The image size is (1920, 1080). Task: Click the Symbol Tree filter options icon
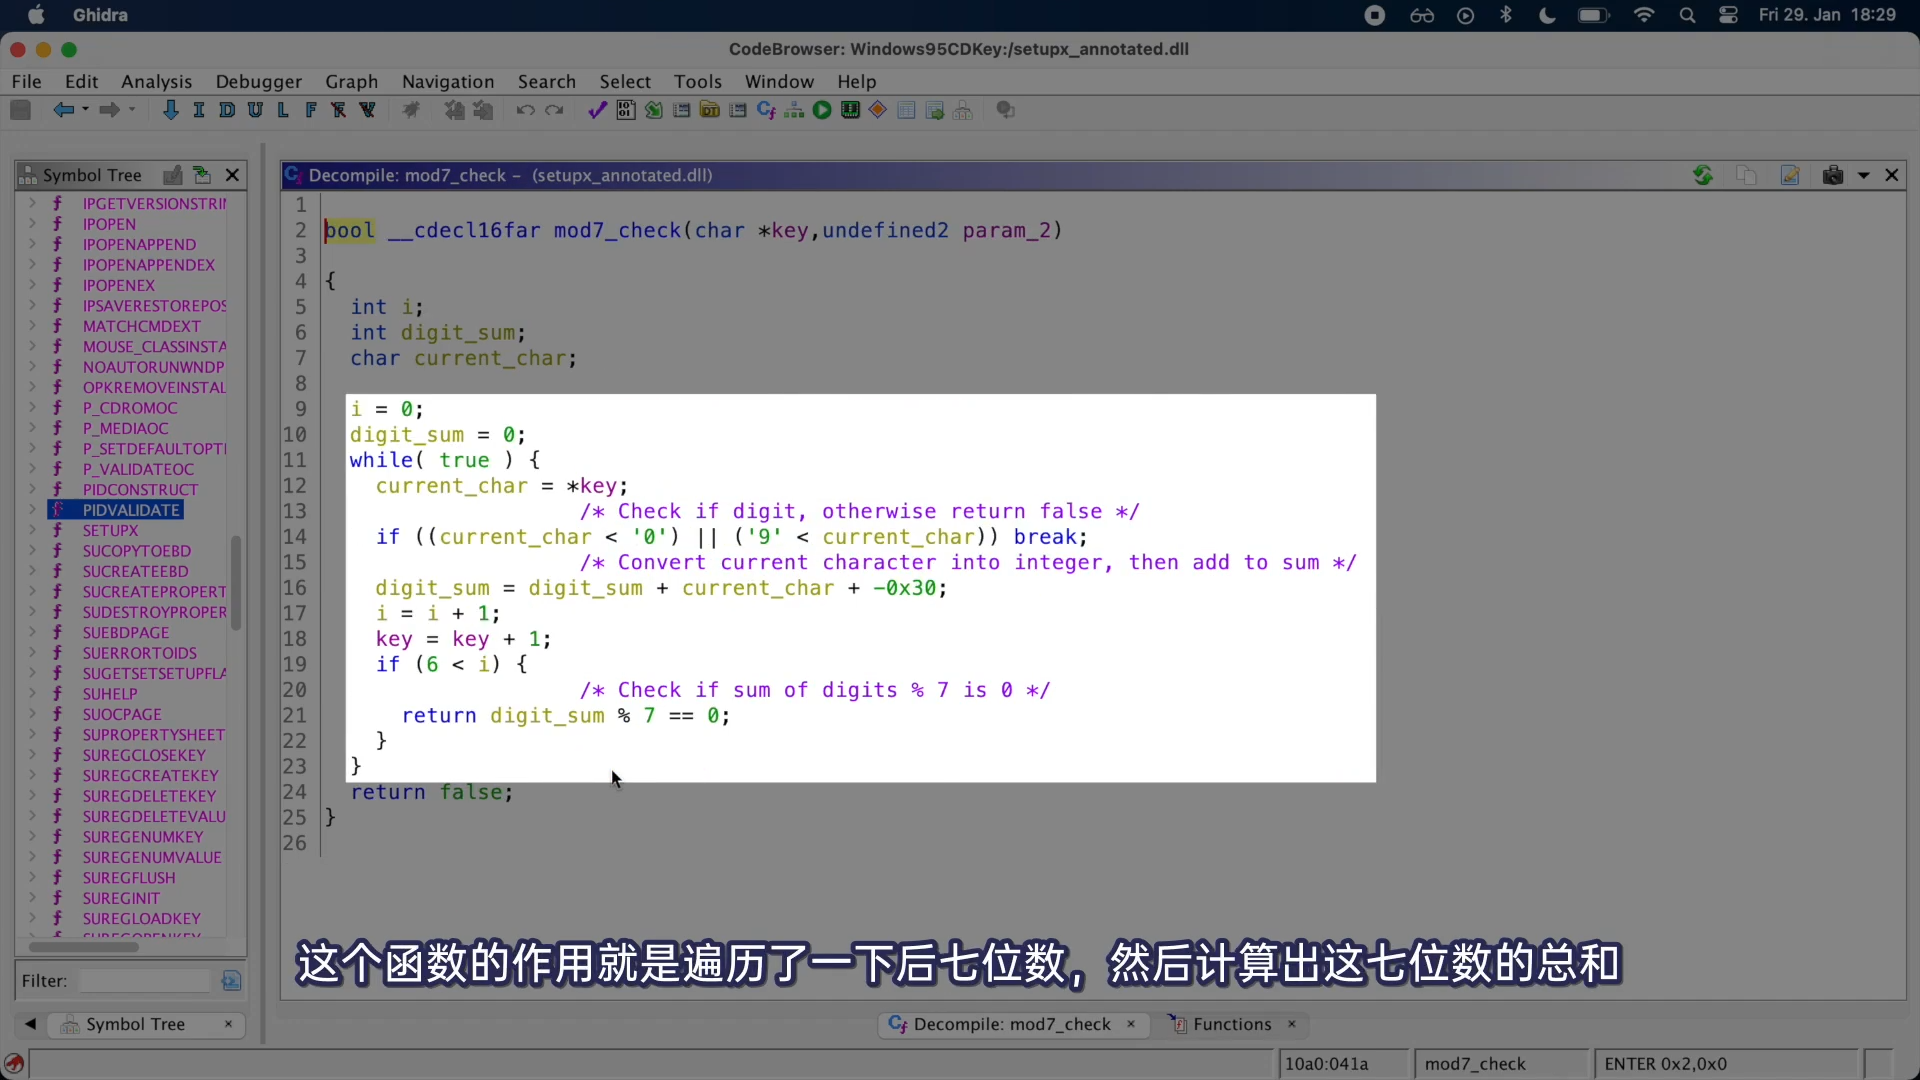point(232,981)
